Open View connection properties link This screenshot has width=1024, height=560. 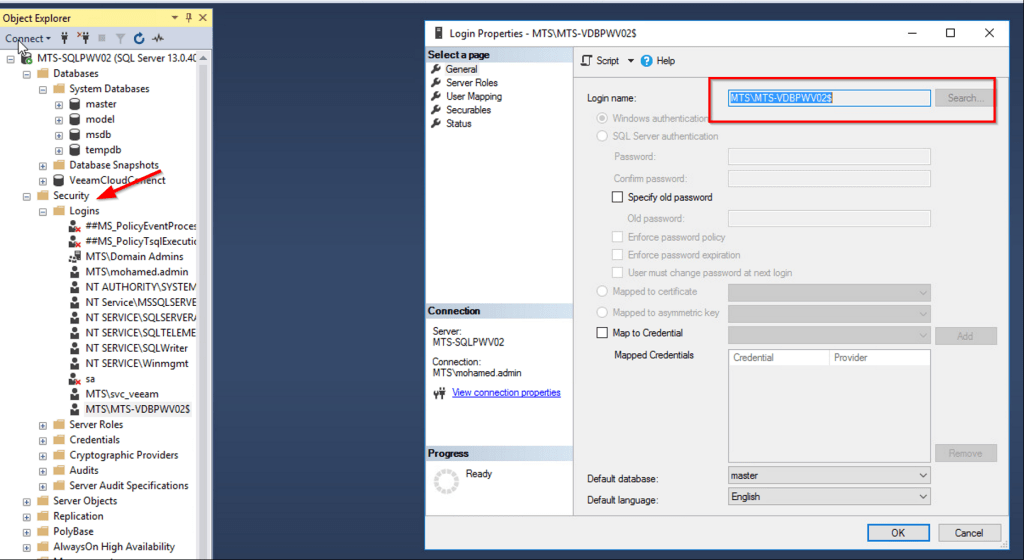point(506,393)
